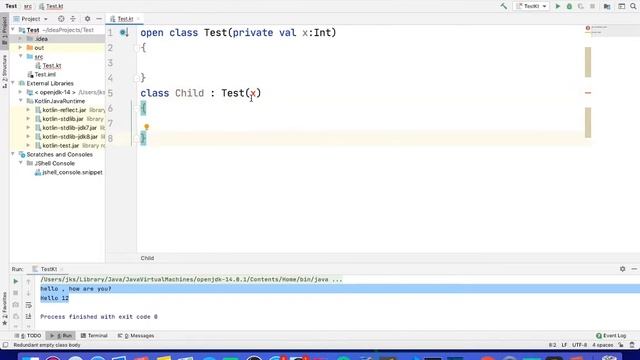Click the Child breadcrumb below the editor
This screenshot has height=360, width=640.
[x=147, y=258]
